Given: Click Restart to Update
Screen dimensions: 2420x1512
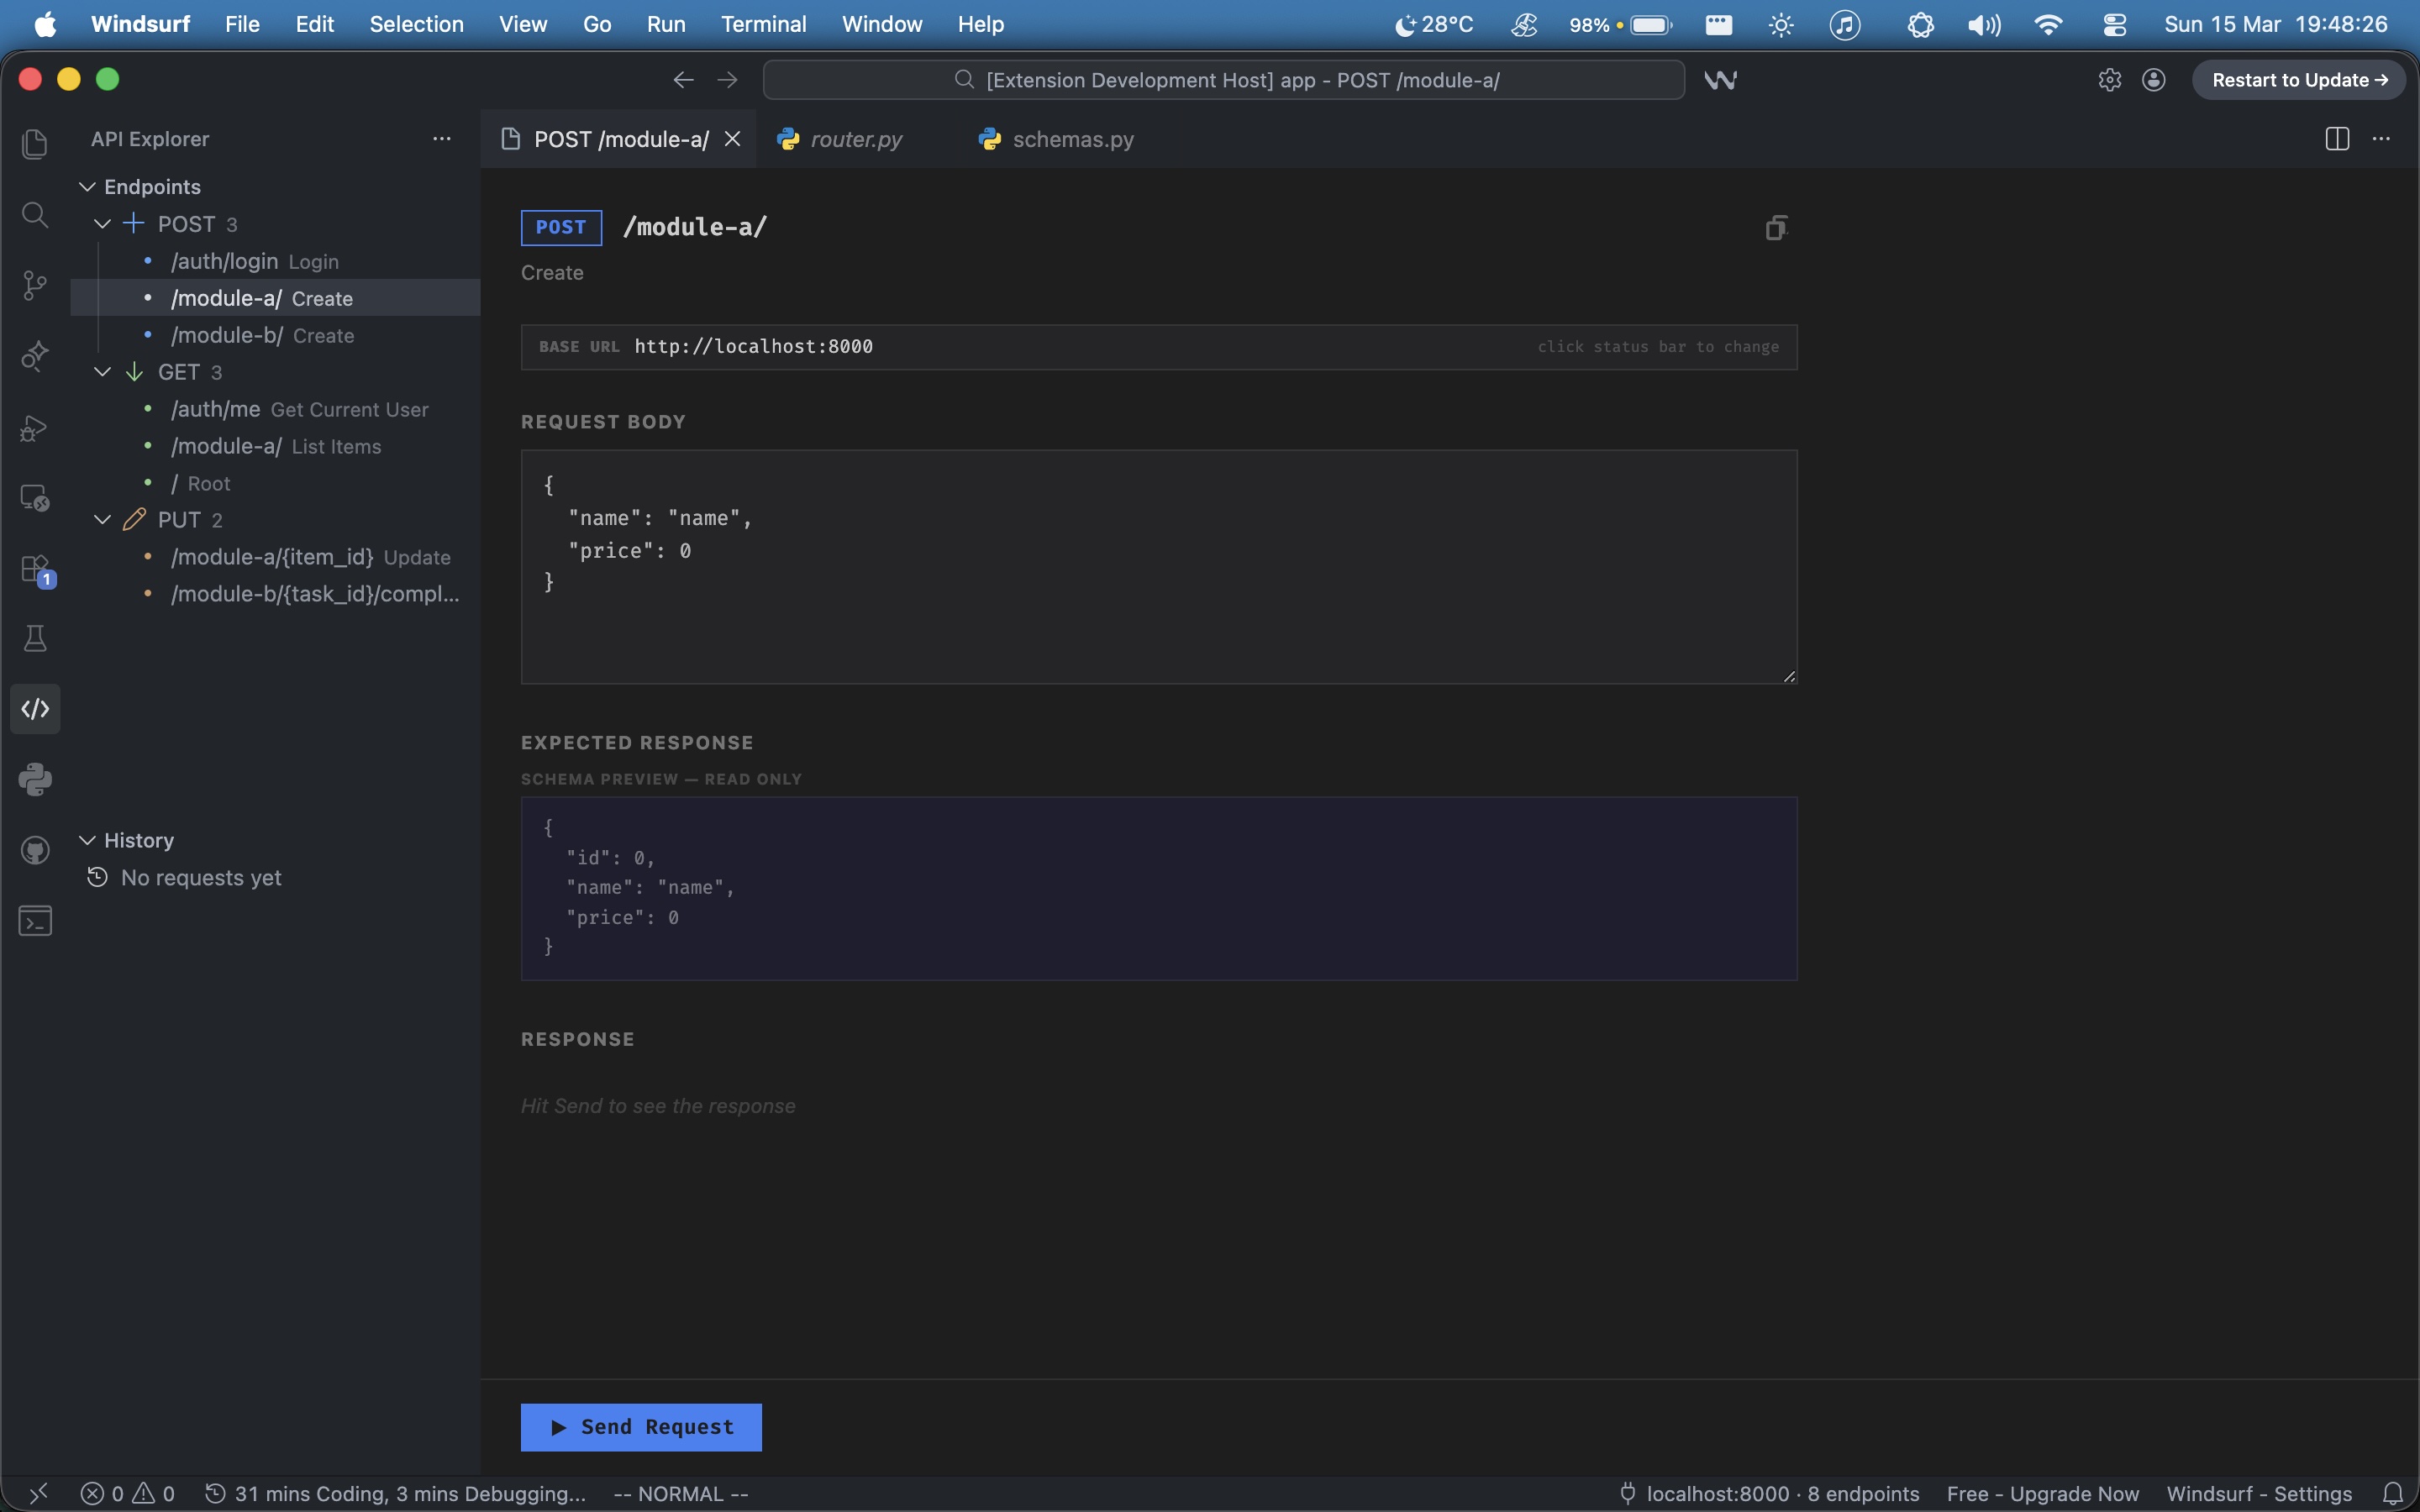Looking at the screenshot, I should tap(2298, 80).
